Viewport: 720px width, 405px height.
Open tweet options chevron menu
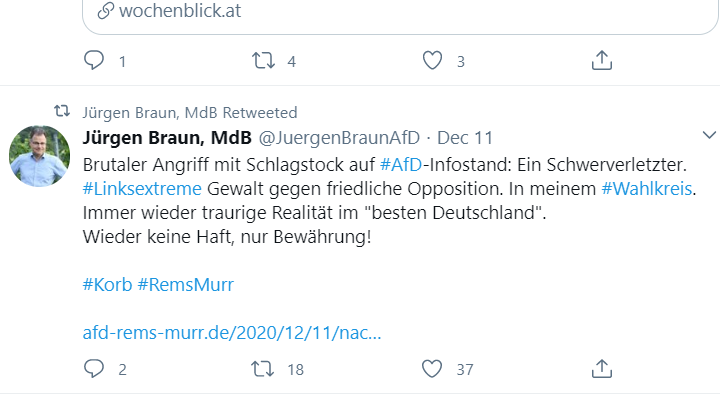[710, 135]
